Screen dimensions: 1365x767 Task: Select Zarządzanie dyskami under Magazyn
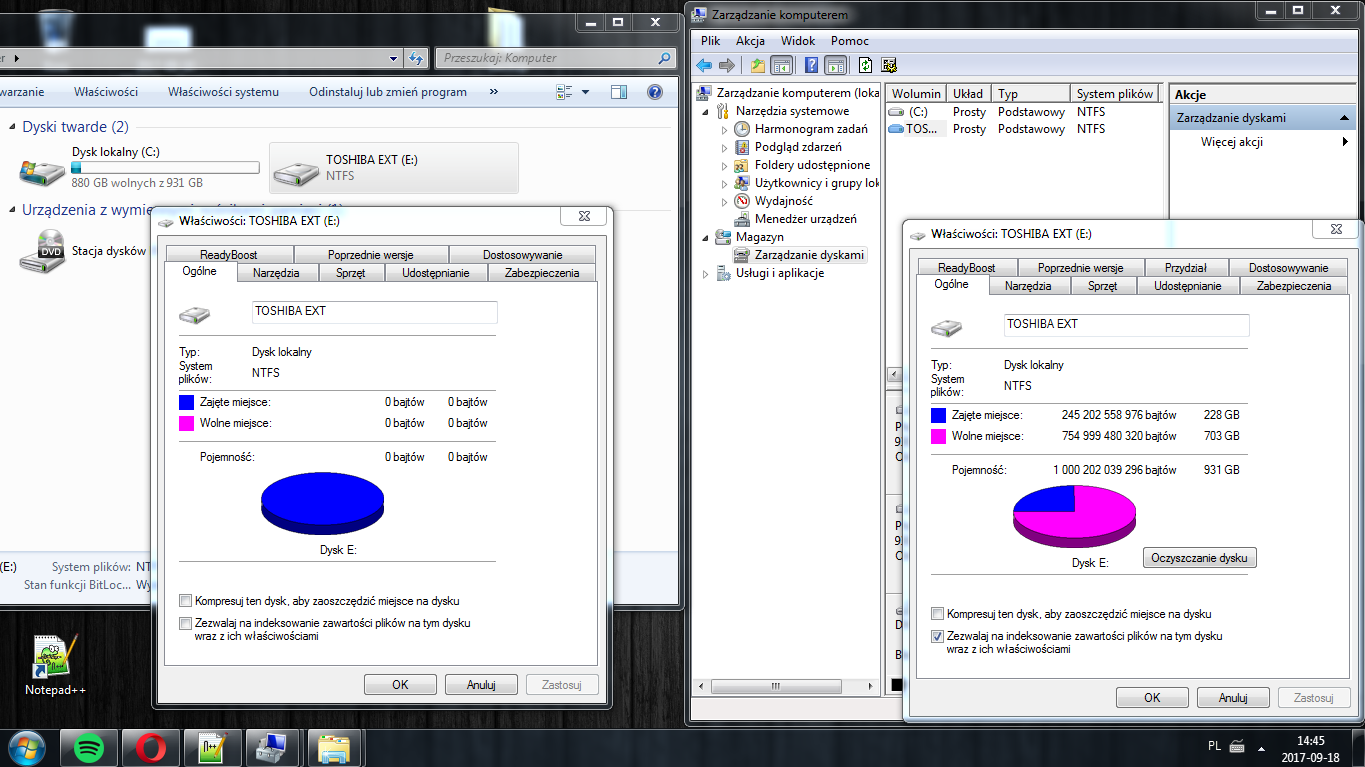(798, 255)
